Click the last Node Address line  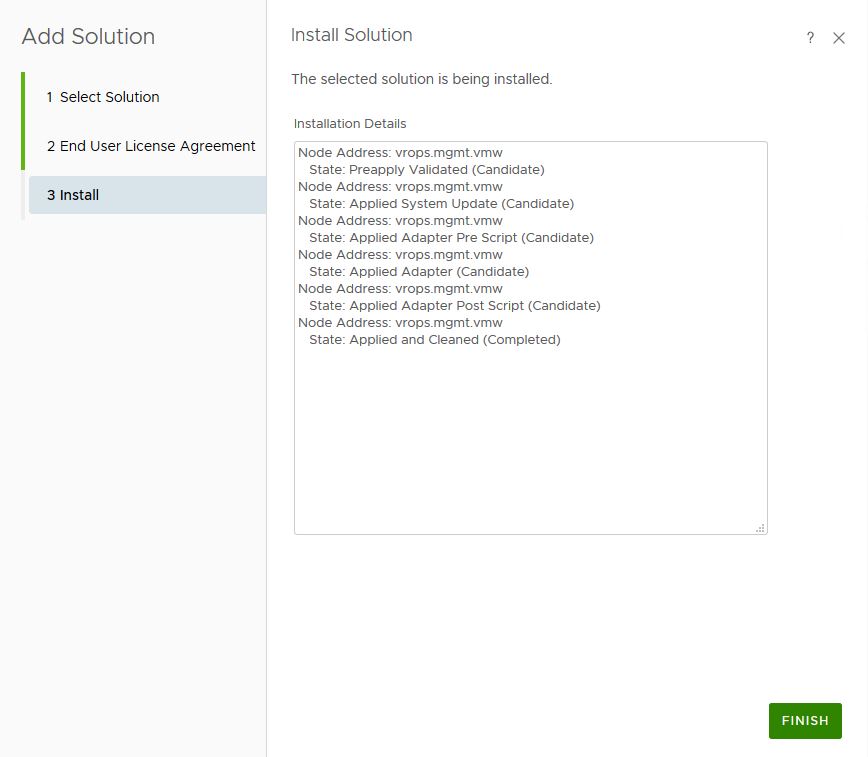coord(400,323)
